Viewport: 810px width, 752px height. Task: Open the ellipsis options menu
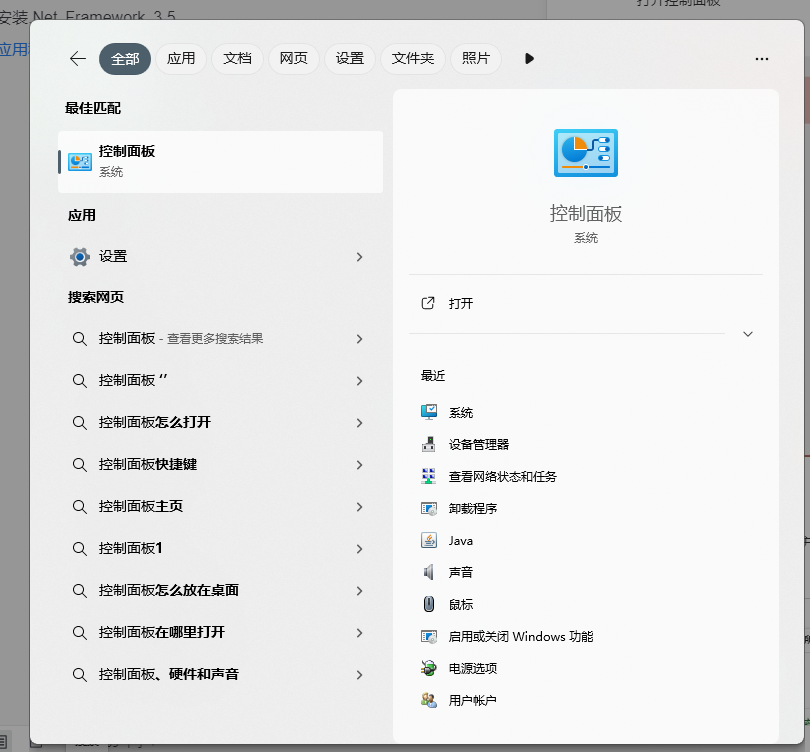pyautogui.click(x=761, y=59)
